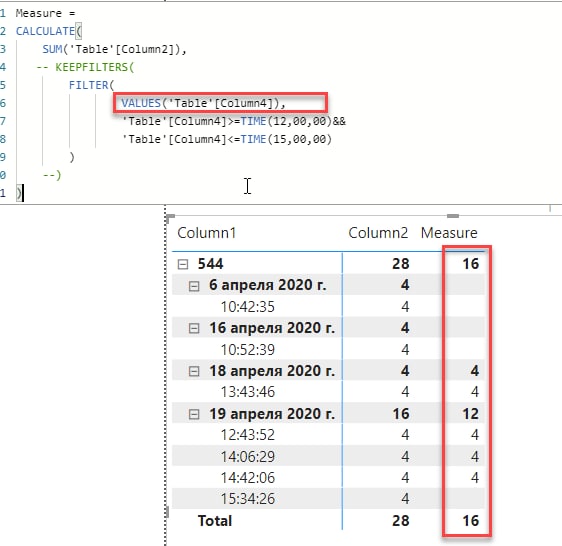Click the TIME(15,00,00) condition line

coord(227,139)
